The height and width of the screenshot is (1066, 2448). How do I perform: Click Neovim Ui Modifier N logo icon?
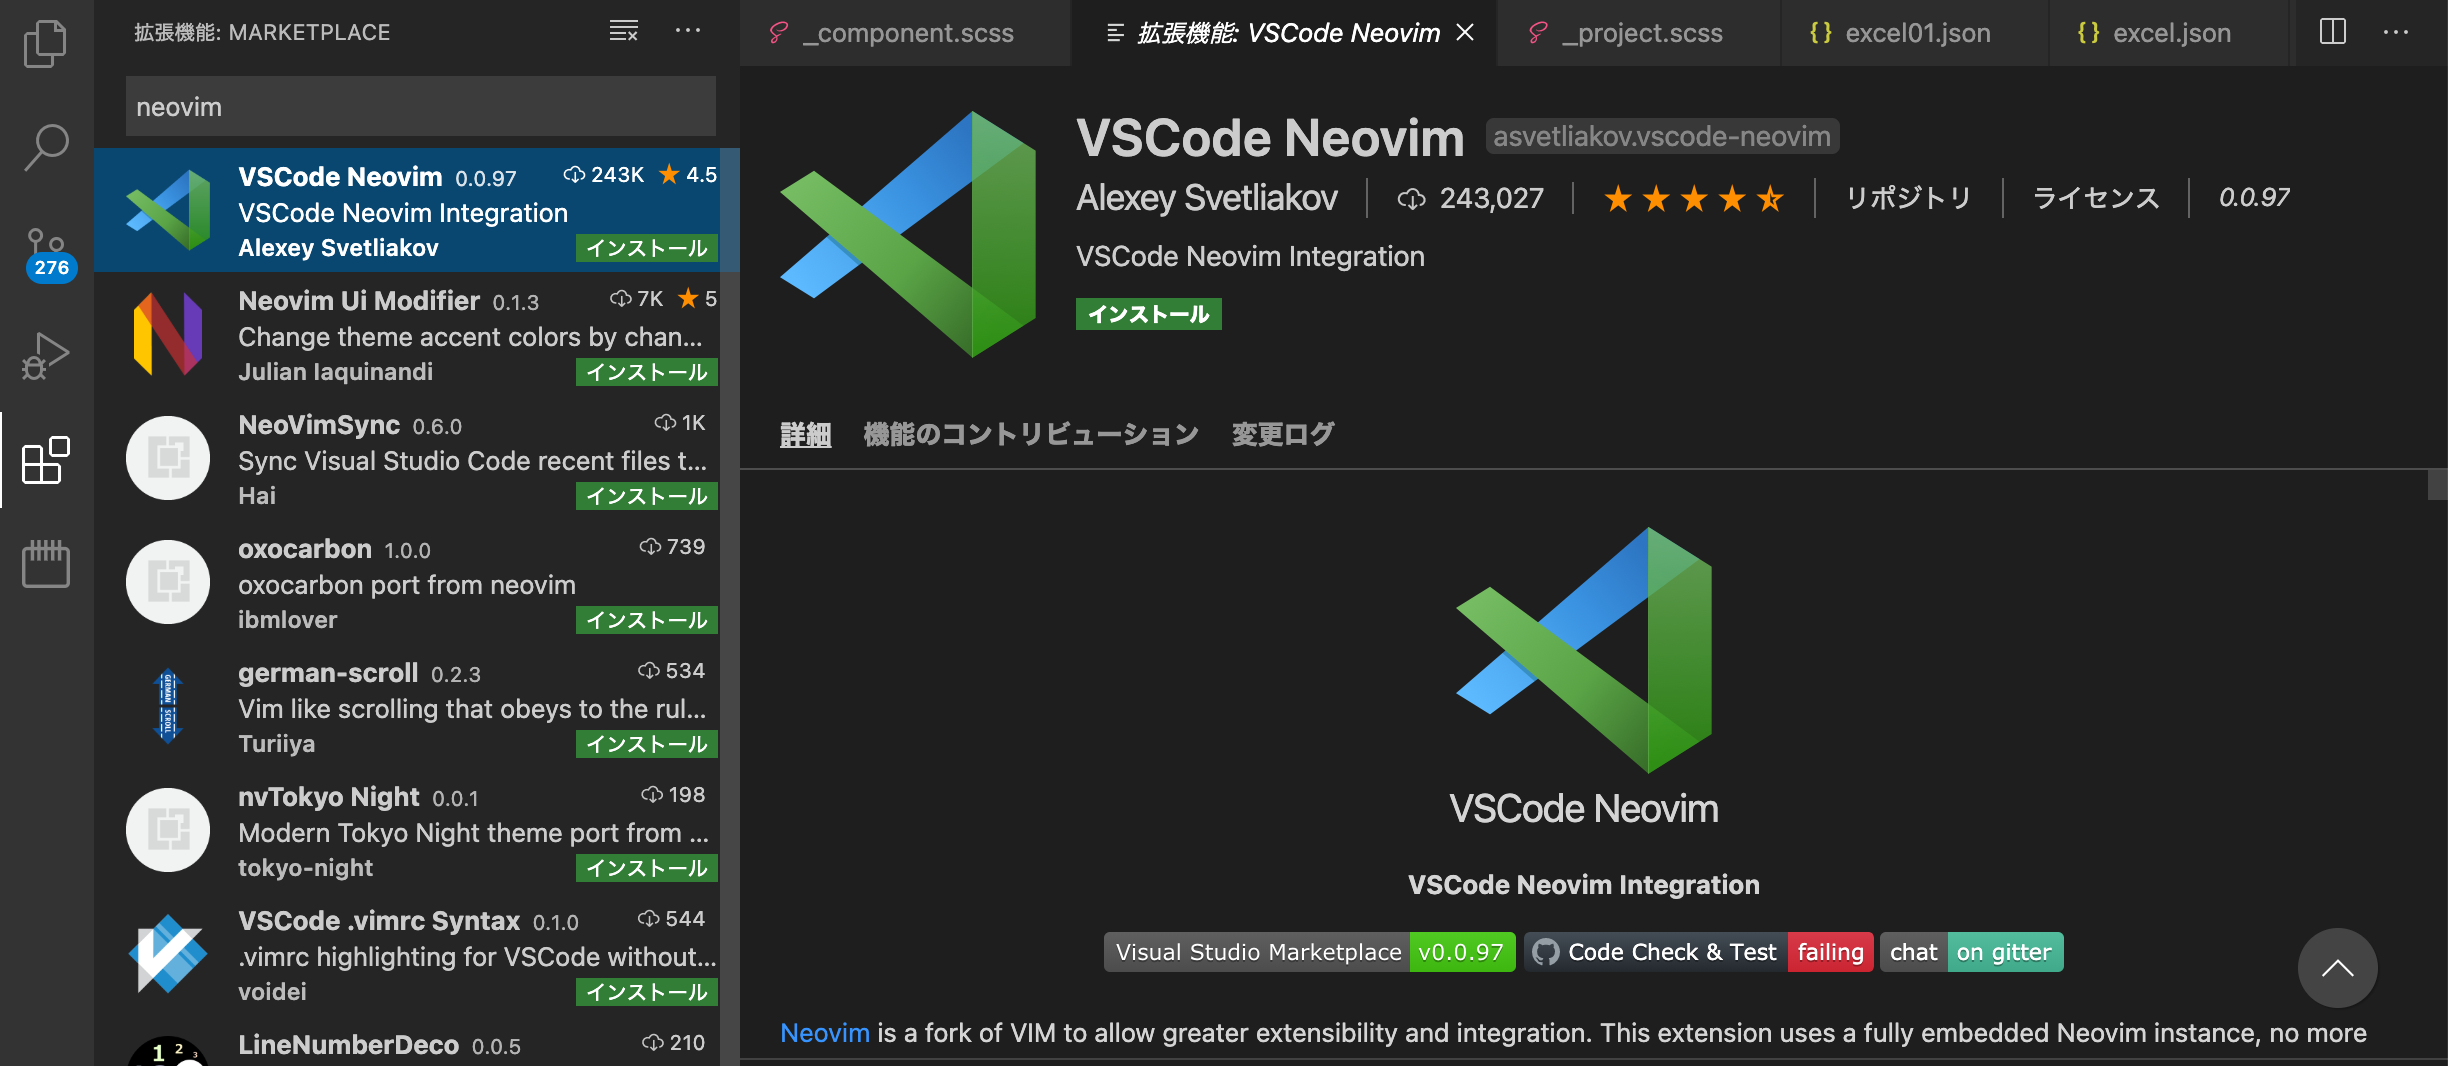tap(168, 334)
